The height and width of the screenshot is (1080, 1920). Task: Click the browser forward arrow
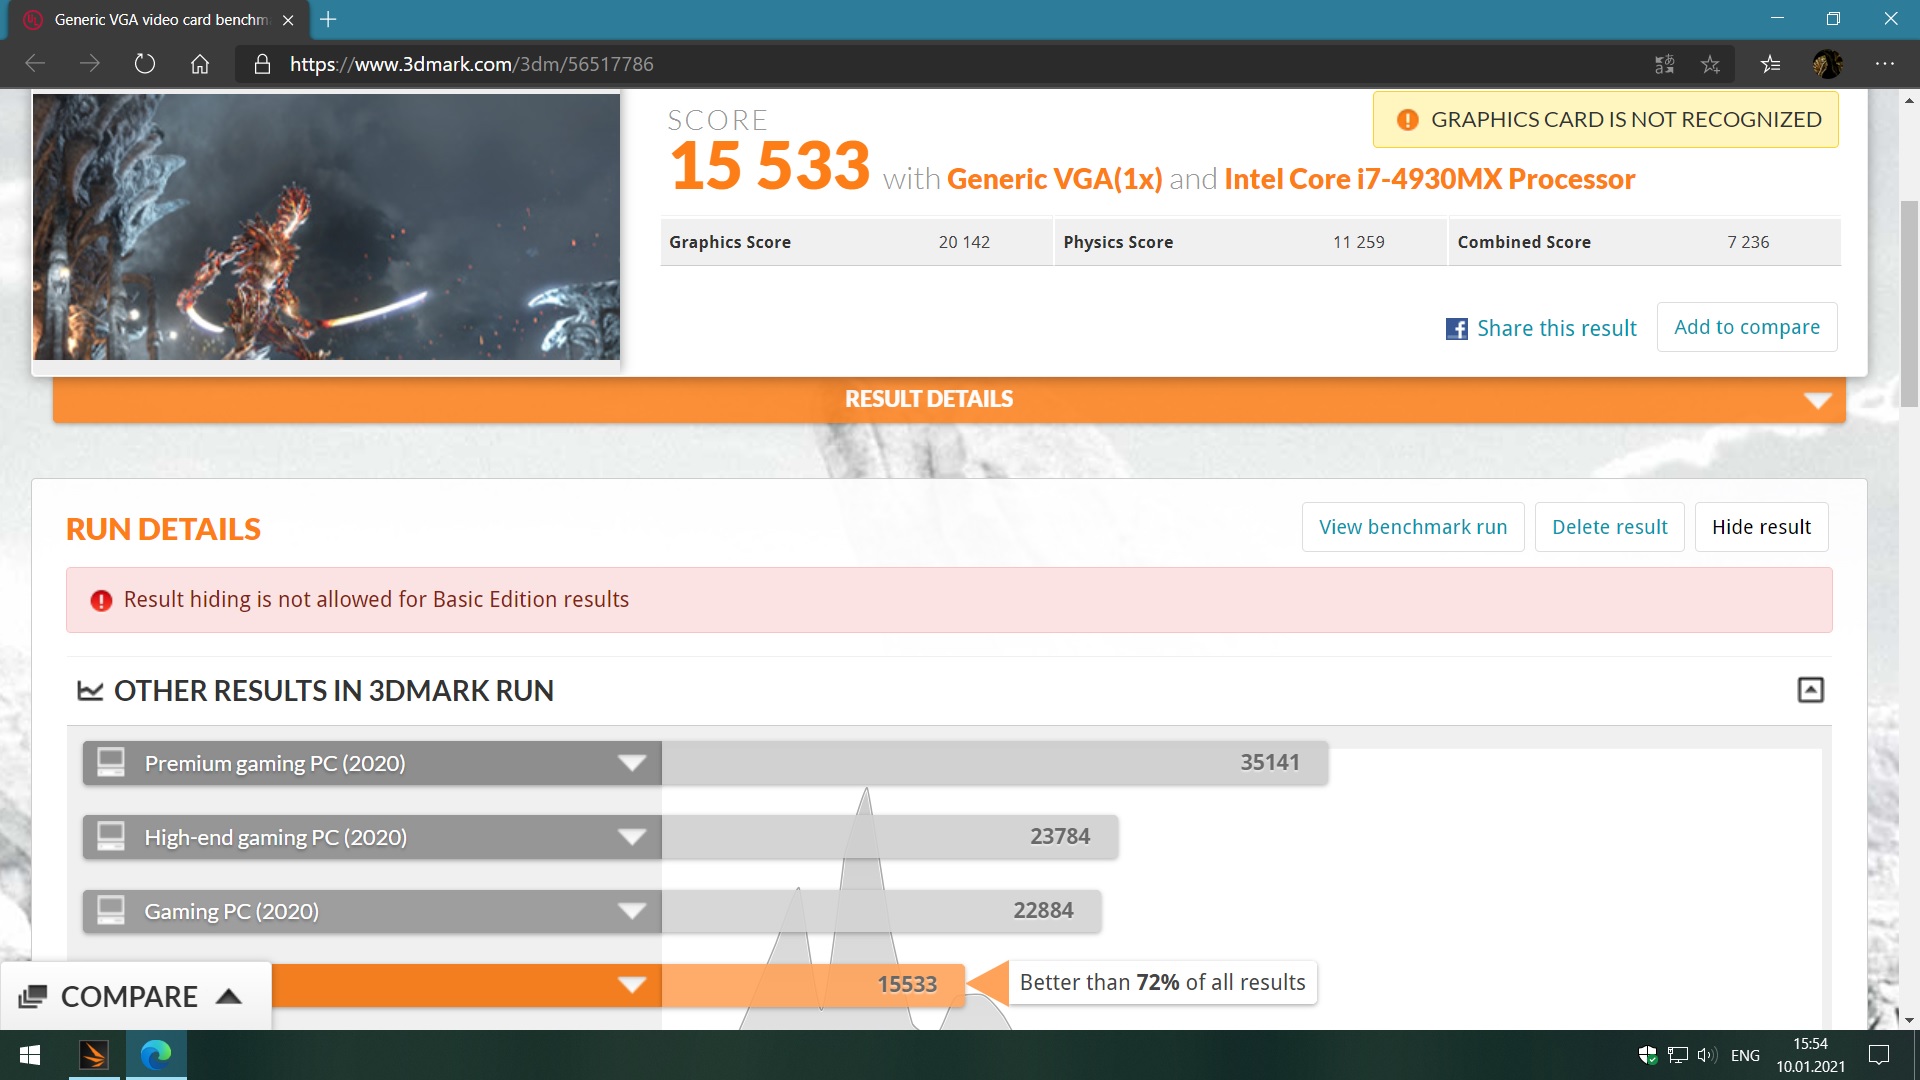90,64
